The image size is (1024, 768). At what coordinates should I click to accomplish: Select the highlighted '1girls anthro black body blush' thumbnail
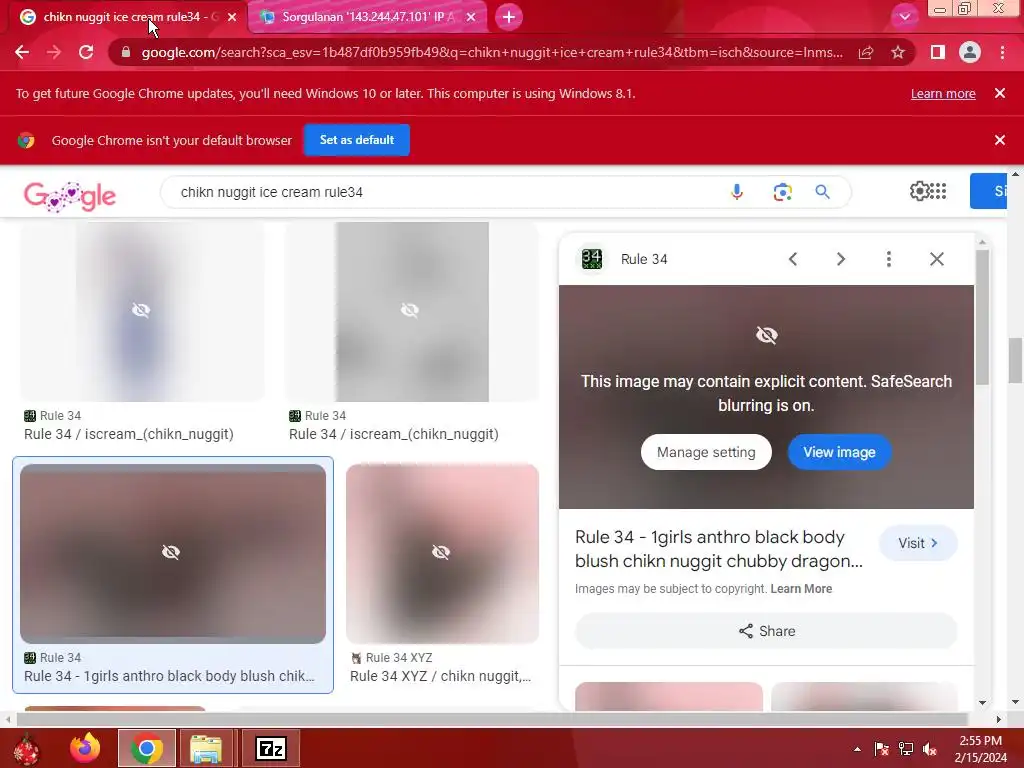pos(173,554)
